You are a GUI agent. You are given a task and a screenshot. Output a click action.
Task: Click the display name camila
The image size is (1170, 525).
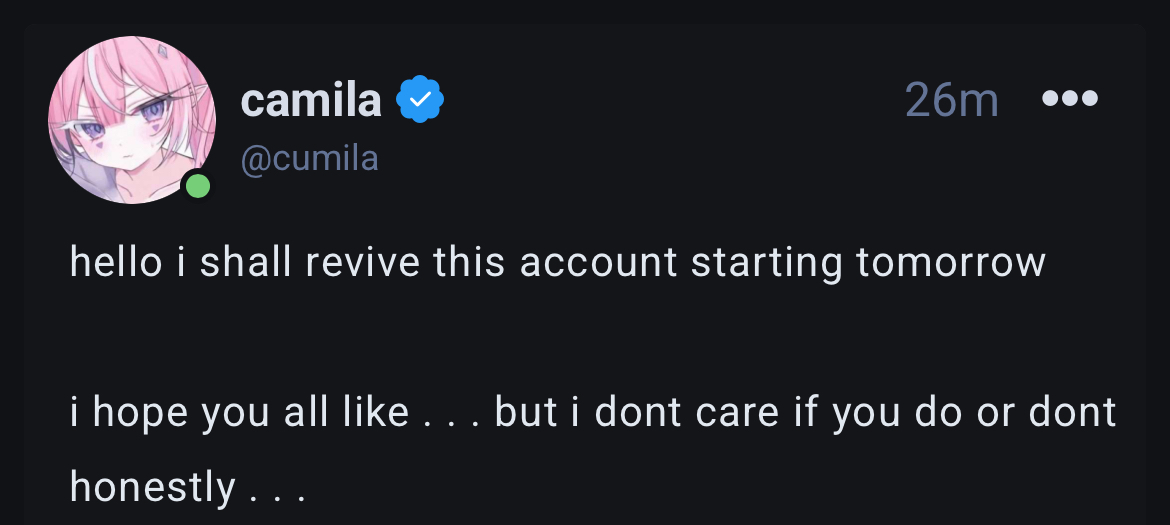pos(311,100)
